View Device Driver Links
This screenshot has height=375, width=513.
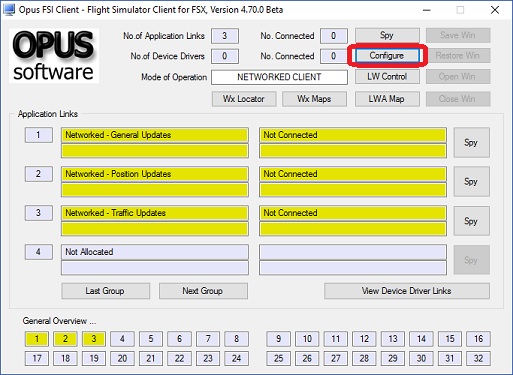407,291
